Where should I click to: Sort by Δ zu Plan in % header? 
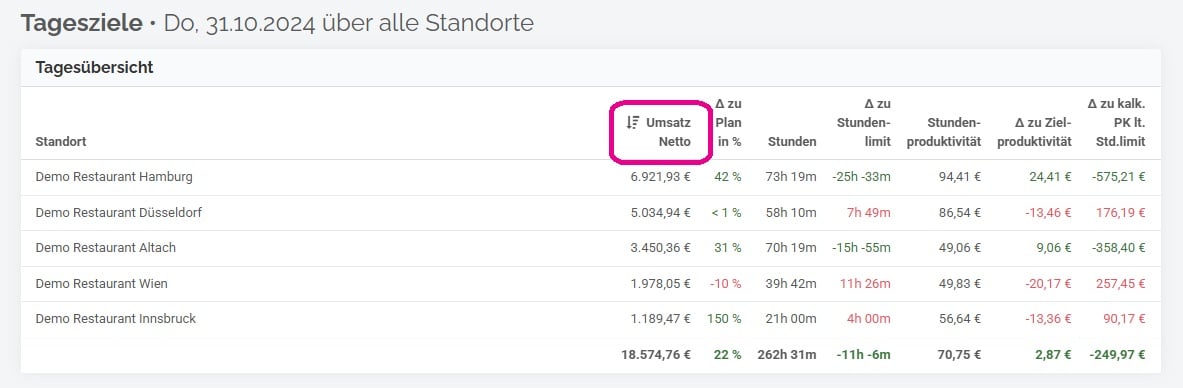click(728, 122)
